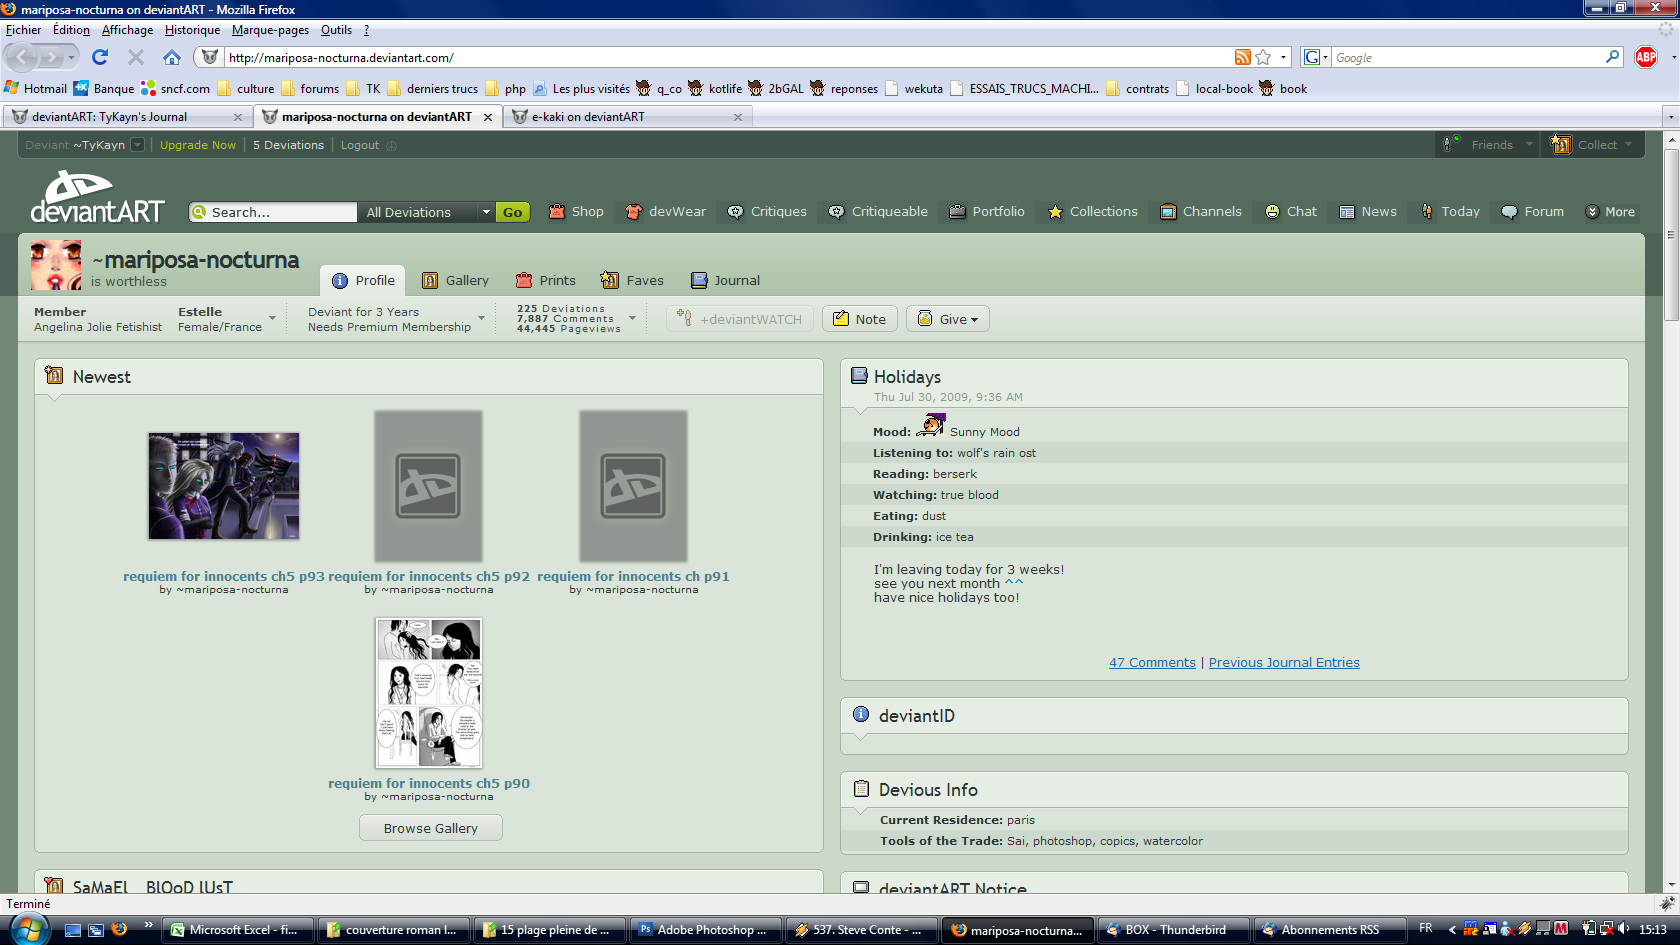This screenshot has height=945, width=1680.
Task: Expand the deviations statistics arrow
Action: [632, 318]
